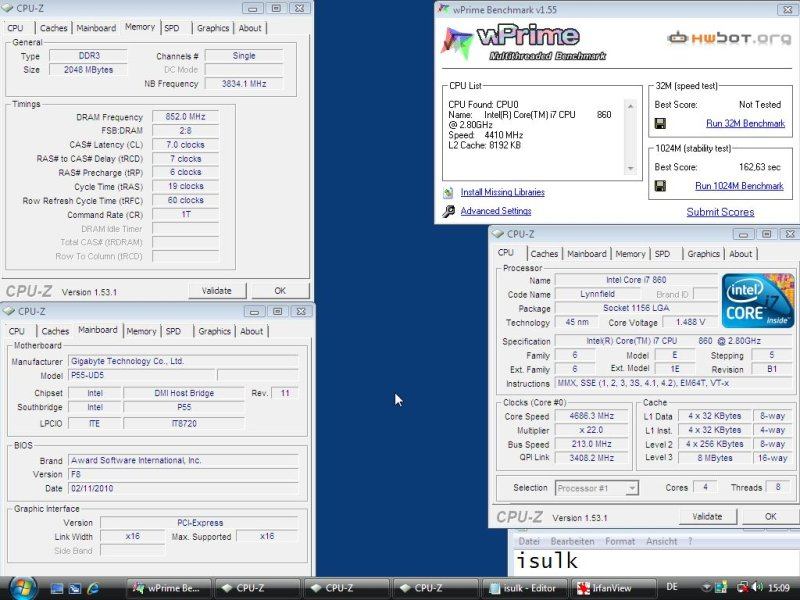This screenshot has height=600, width=800.
Task: Select the isulk - Editor taskbar button
Action: 523,588
